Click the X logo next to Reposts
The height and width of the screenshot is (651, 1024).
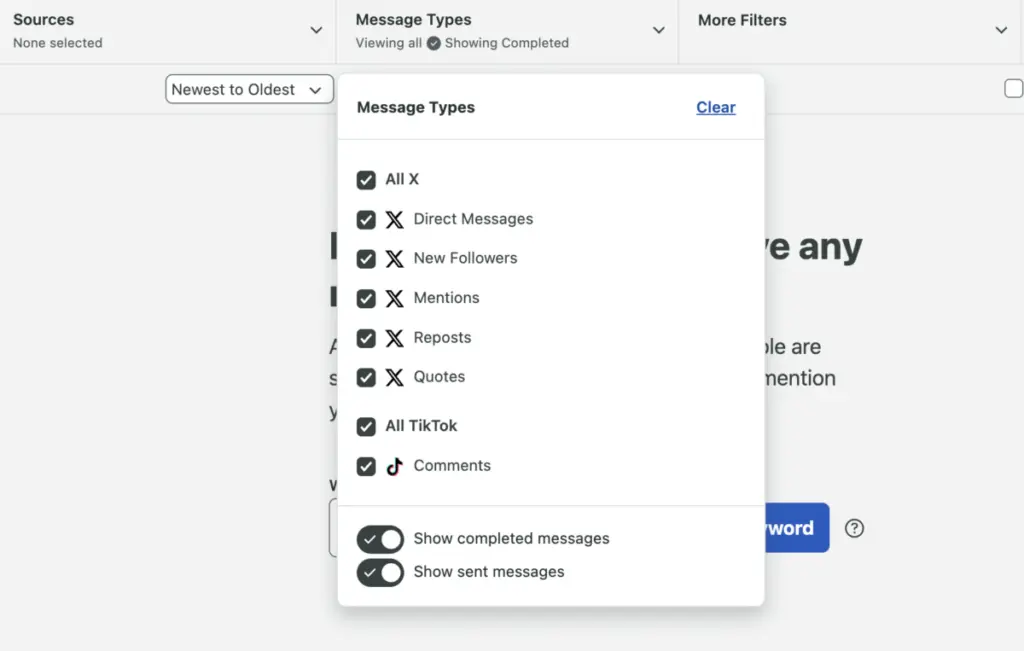coord(395,338)
